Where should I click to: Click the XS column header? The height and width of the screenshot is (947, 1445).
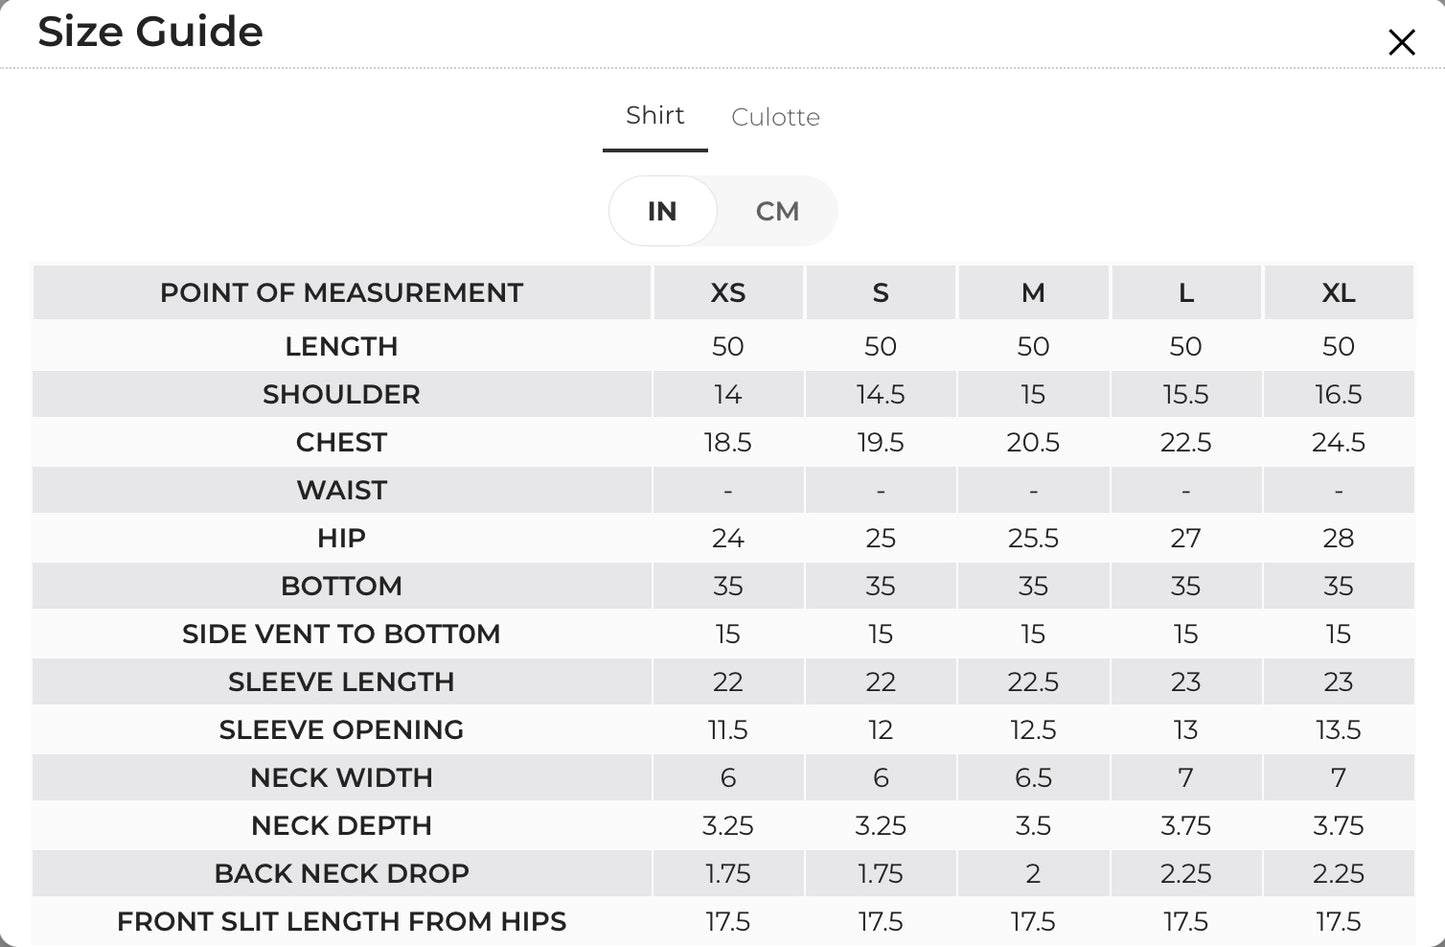pyautogui.click(x=728, y=293)
